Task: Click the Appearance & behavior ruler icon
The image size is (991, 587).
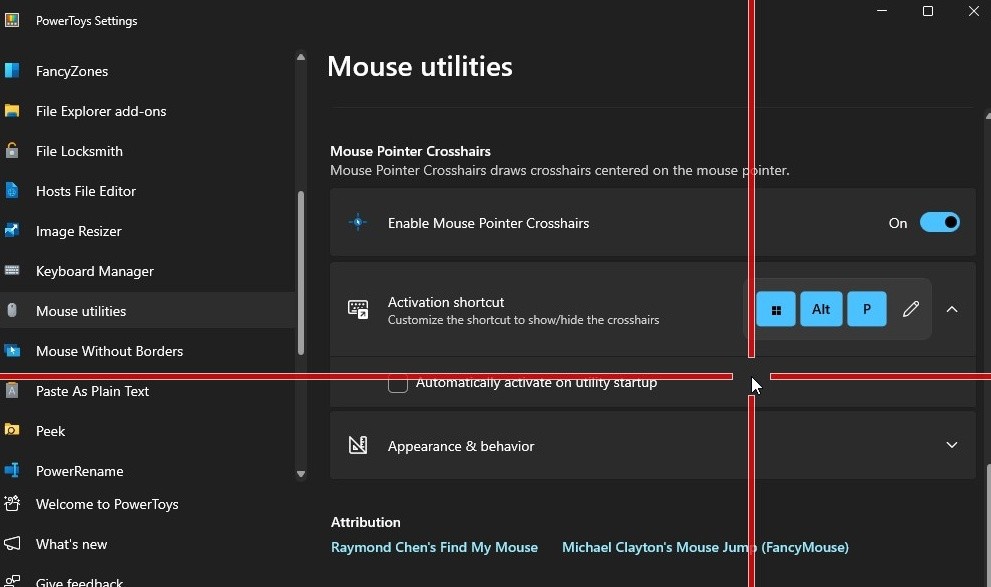Action: [358, 445]
